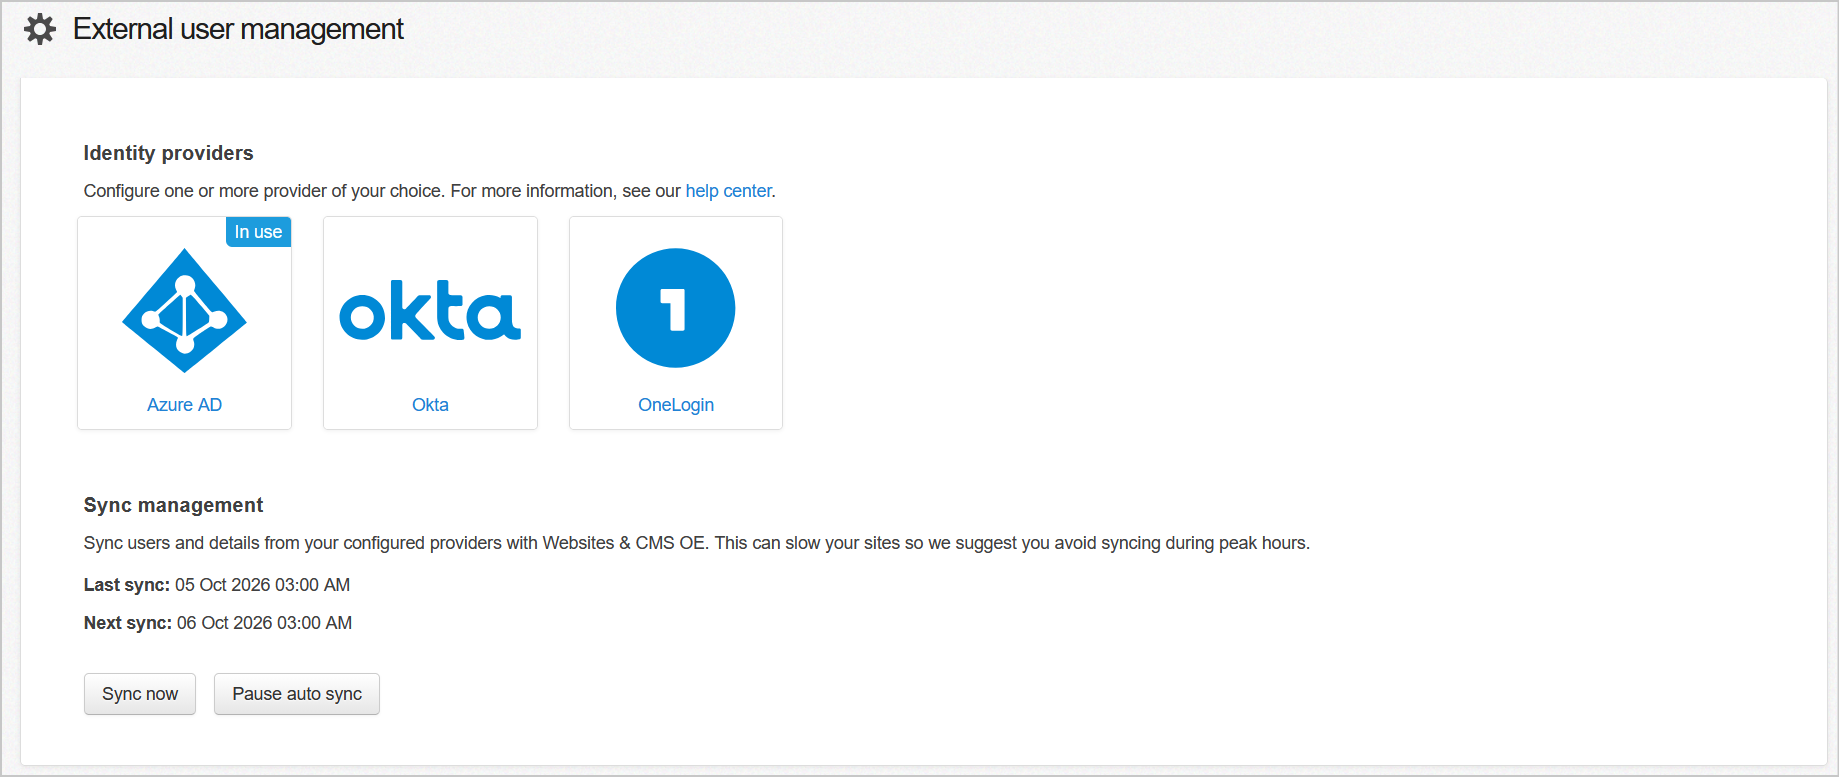Open the Okta provider link
Screen dimensions: 1839x777
point(430,405)
